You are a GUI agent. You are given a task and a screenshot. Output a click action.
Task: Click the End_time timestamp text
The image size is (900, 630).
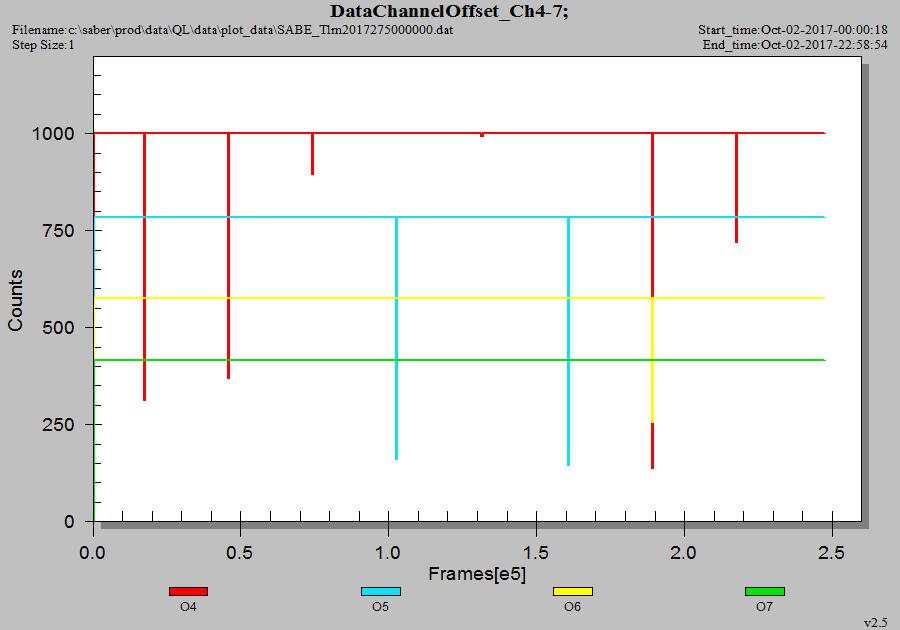coord(795,45)
